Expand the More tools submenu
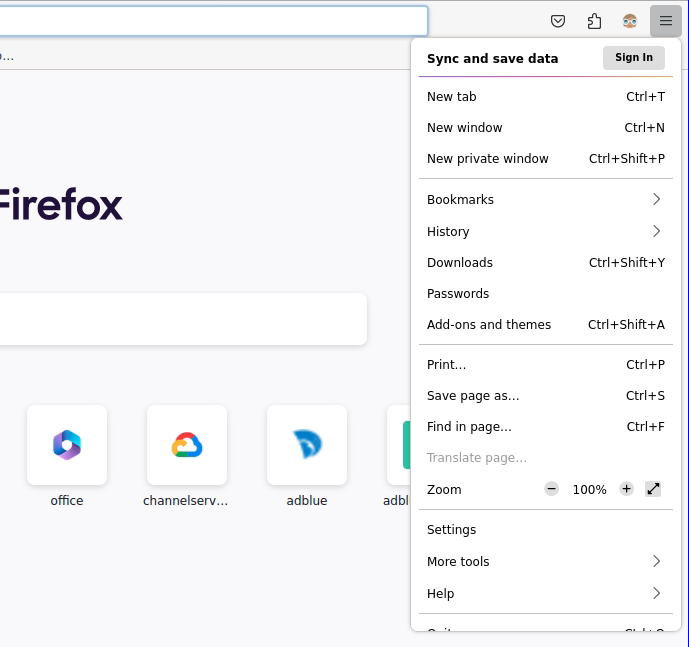Screen dimensions: 689x647 coord(545,561)
